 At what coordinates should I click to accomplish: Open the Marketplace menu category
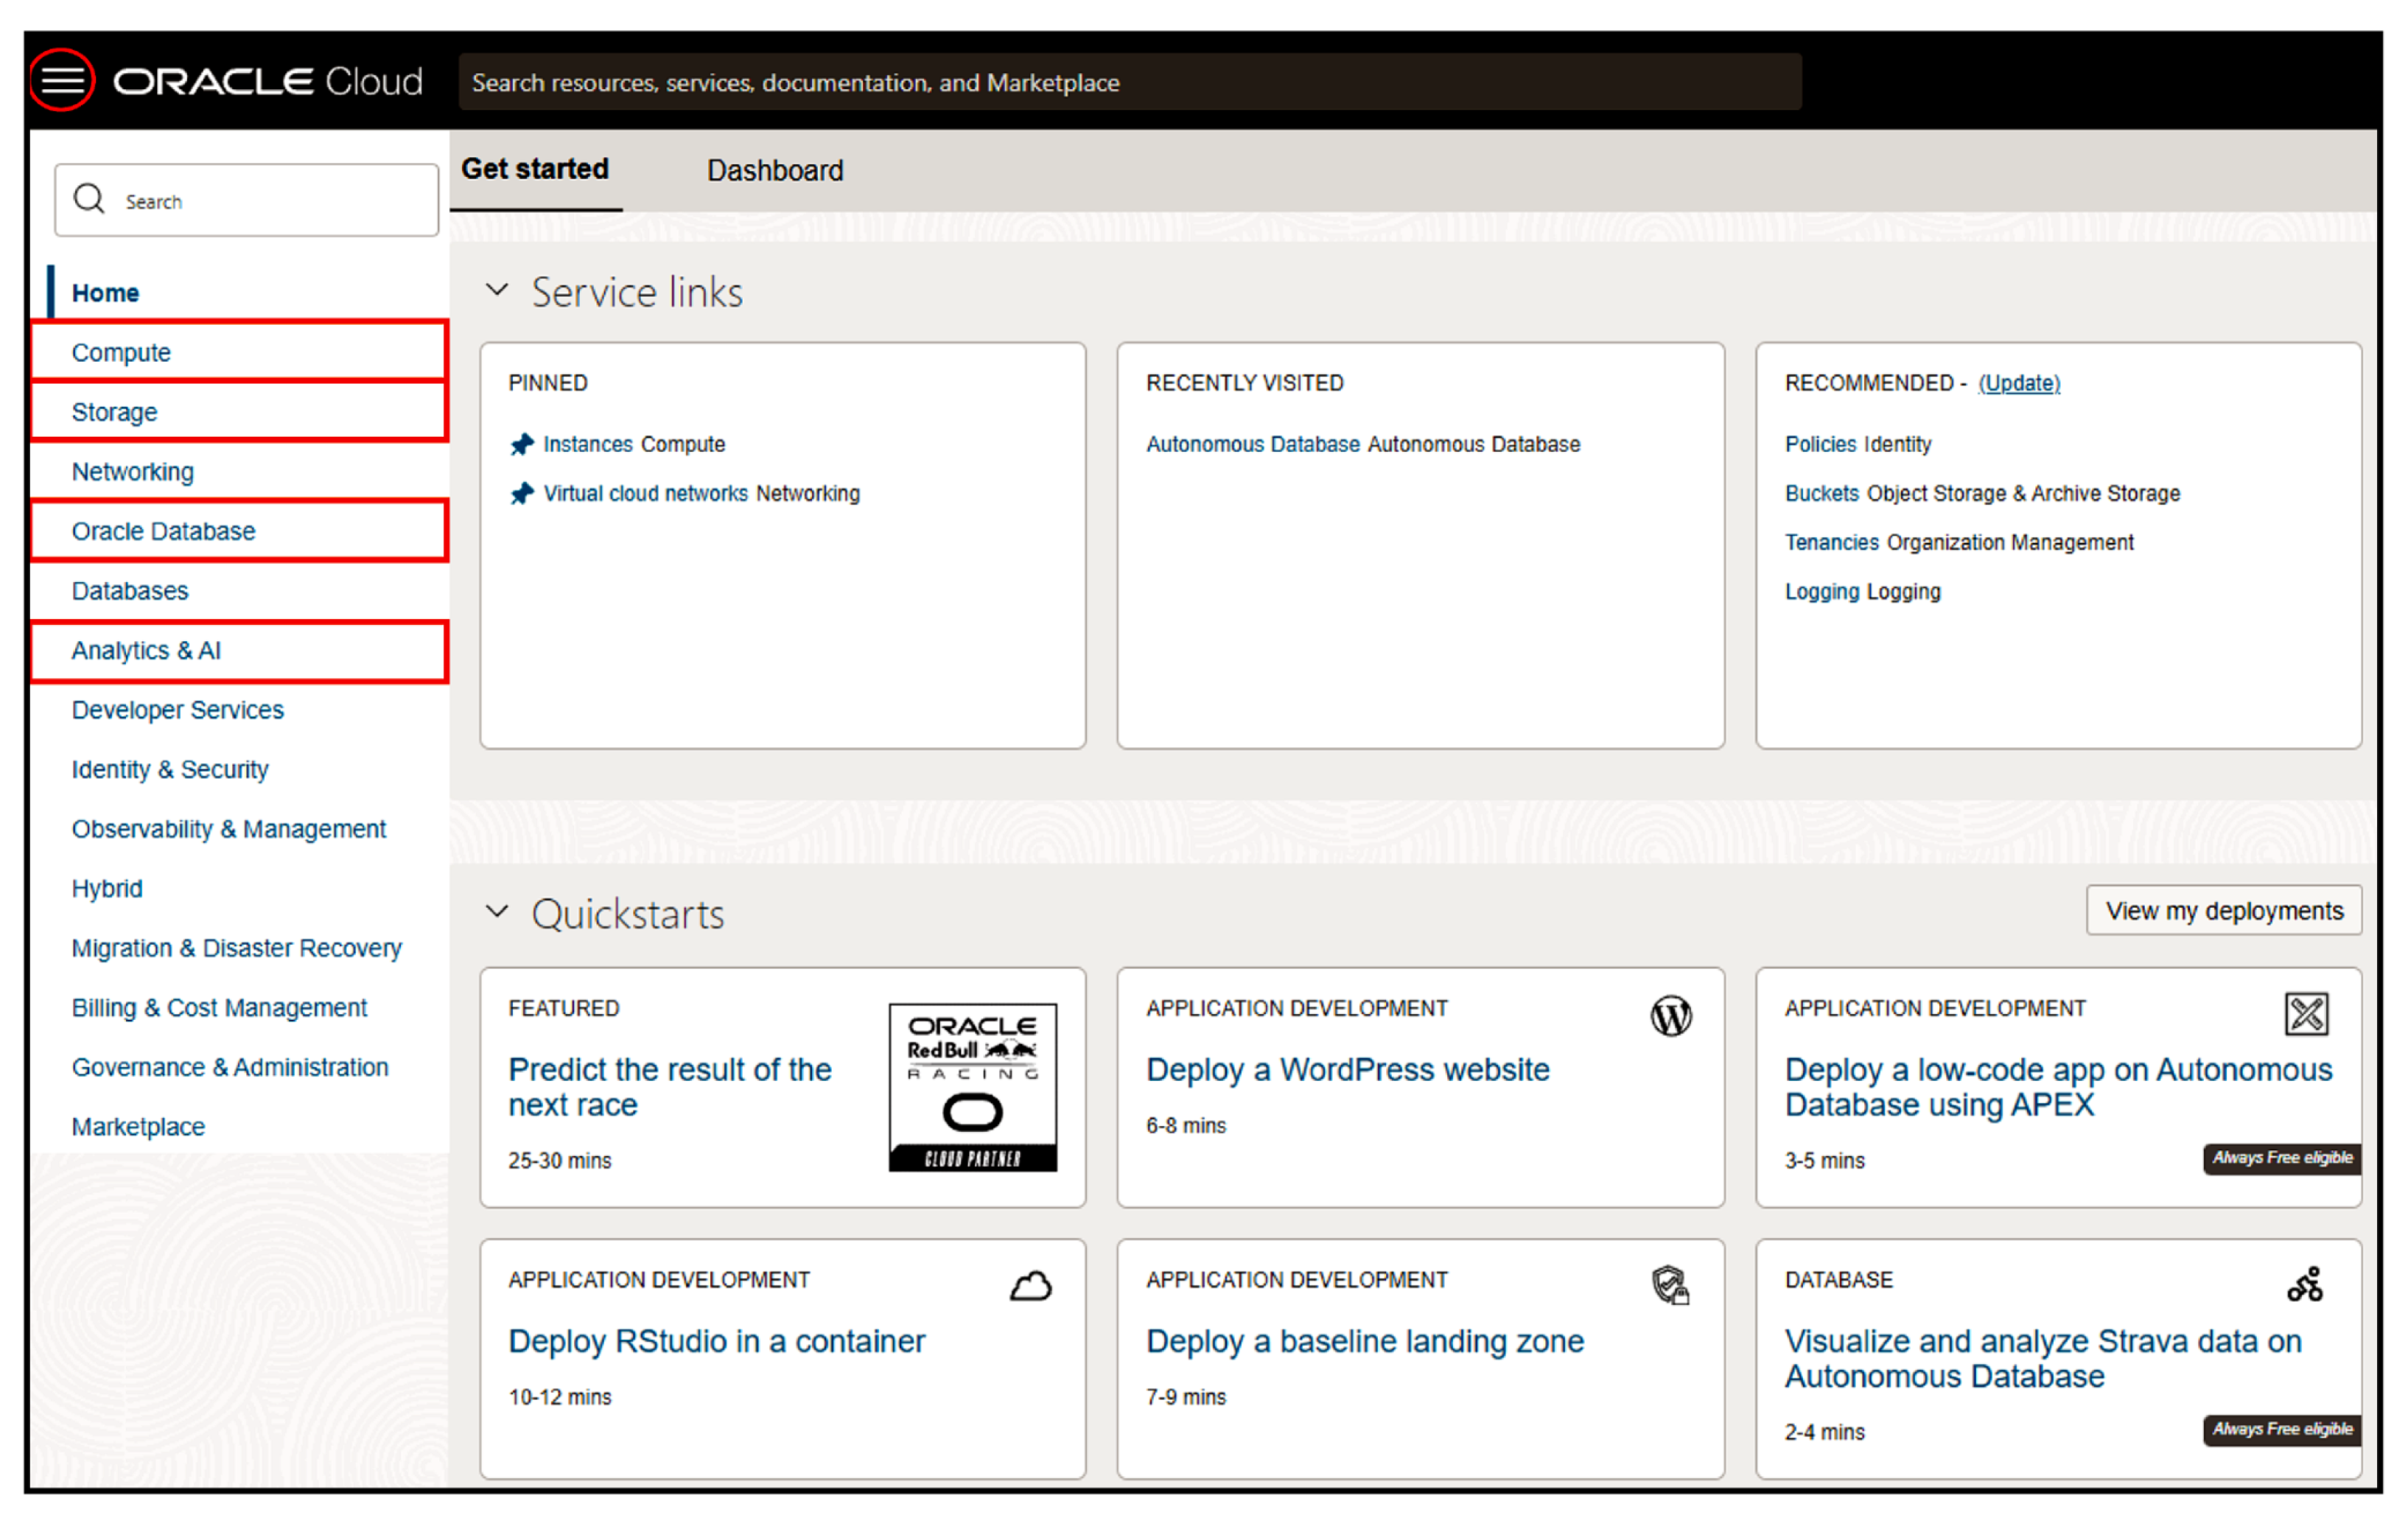click(138, 1127)
